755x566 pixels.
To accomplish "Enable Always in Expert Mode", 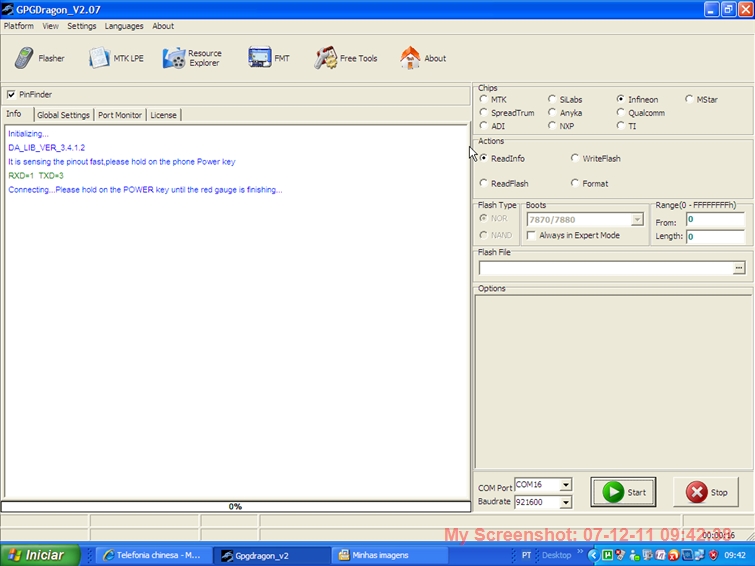I will (532, 236).
